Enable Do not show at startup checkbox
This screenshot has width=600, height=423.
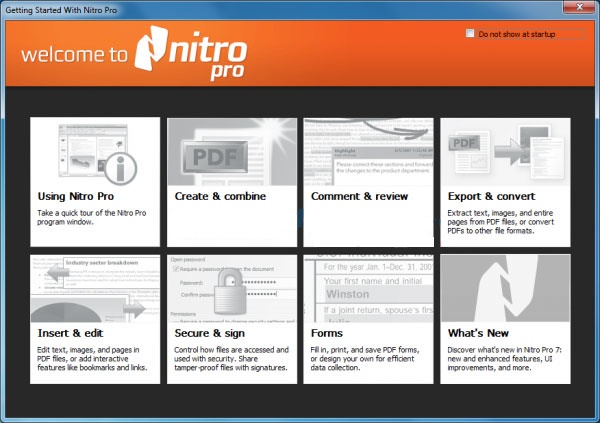(x=470, y=33)
